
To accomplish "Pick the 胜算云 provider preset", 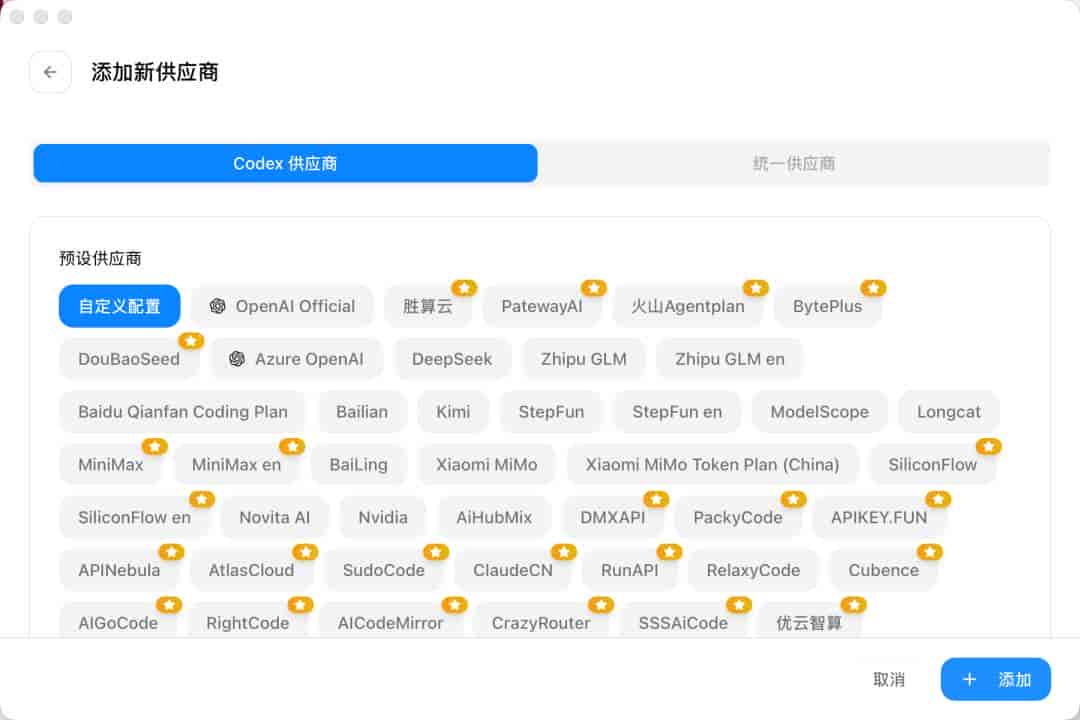I will tap(428, 306).
